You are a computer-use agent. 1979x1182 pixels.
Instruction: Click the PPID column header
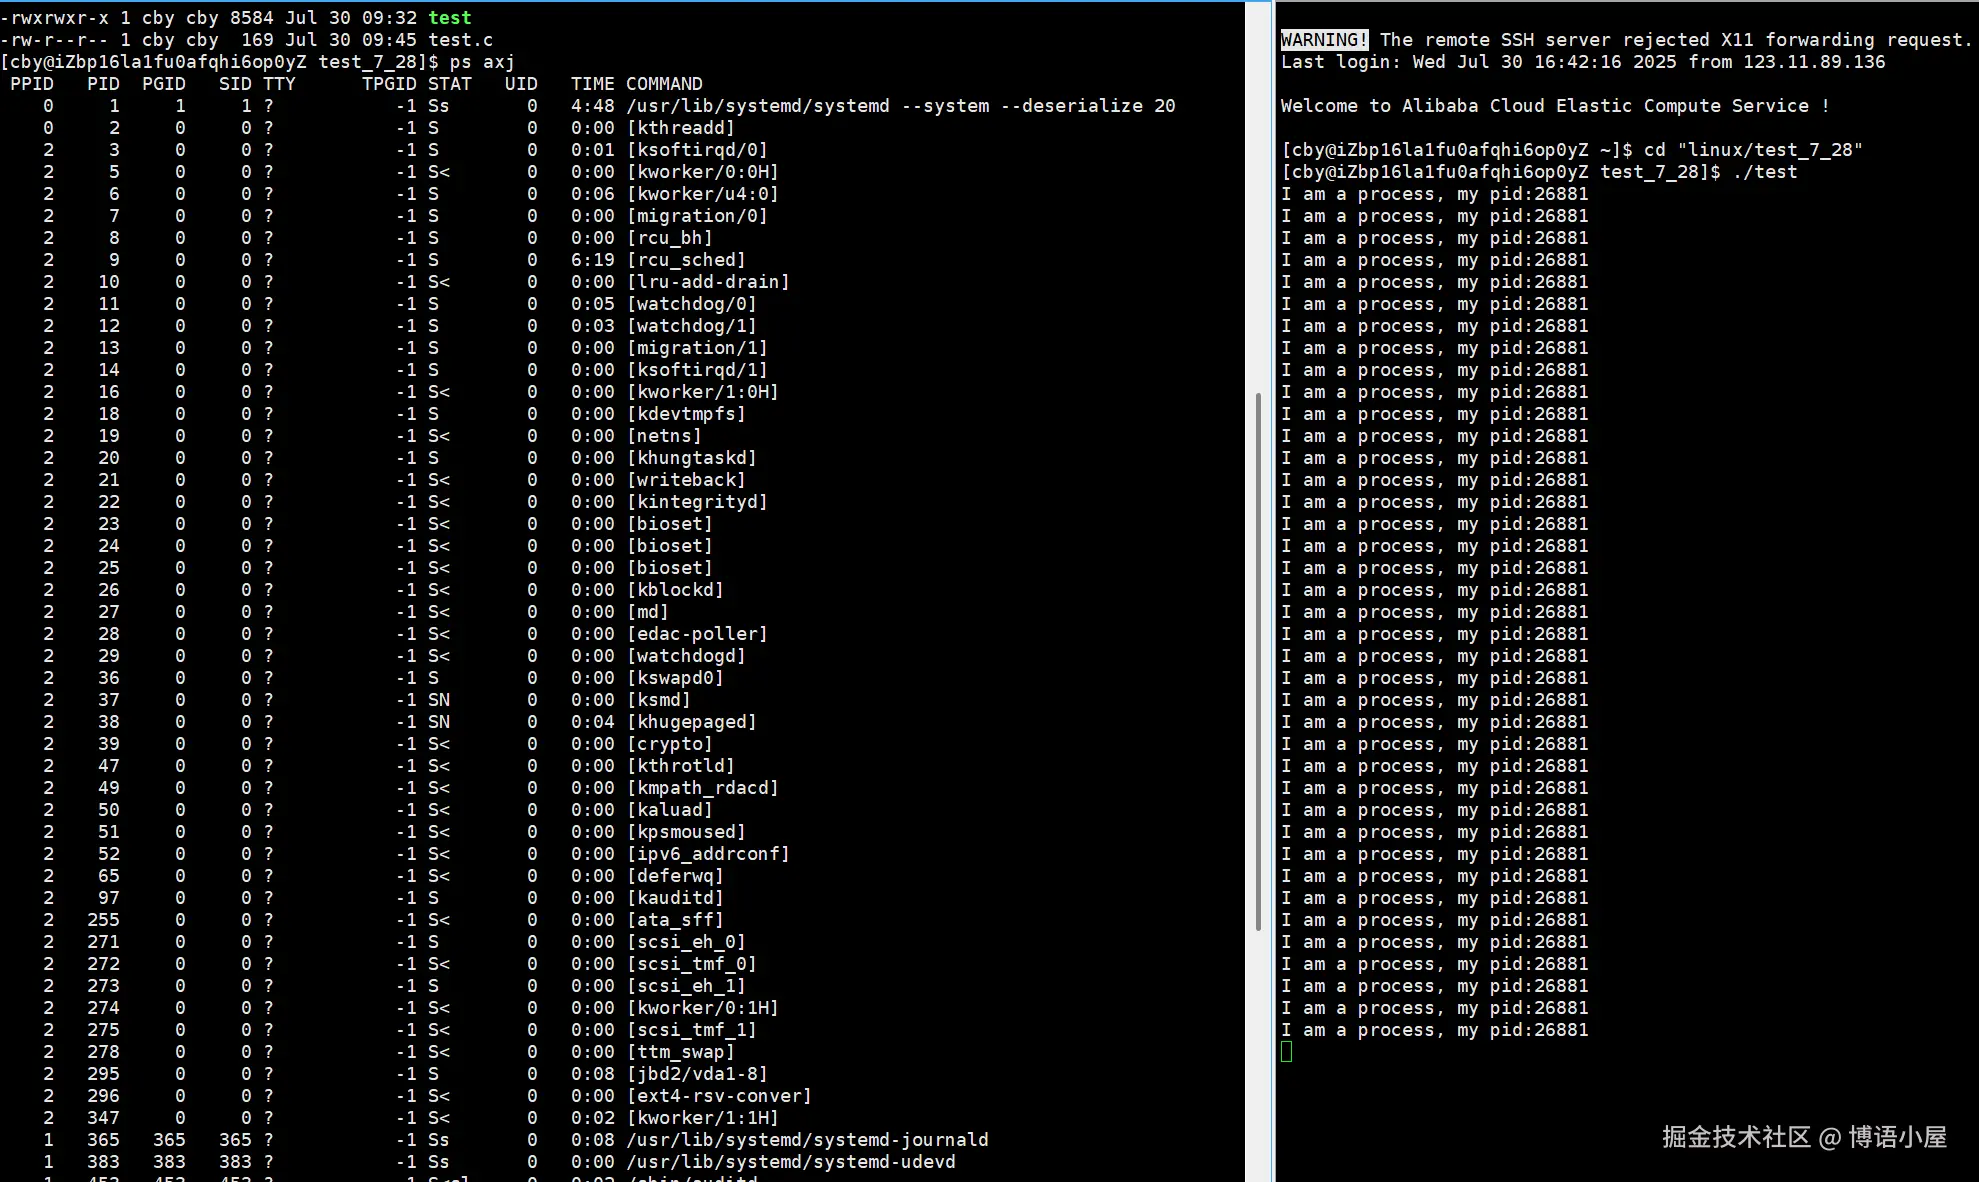(x=32, y=84)
